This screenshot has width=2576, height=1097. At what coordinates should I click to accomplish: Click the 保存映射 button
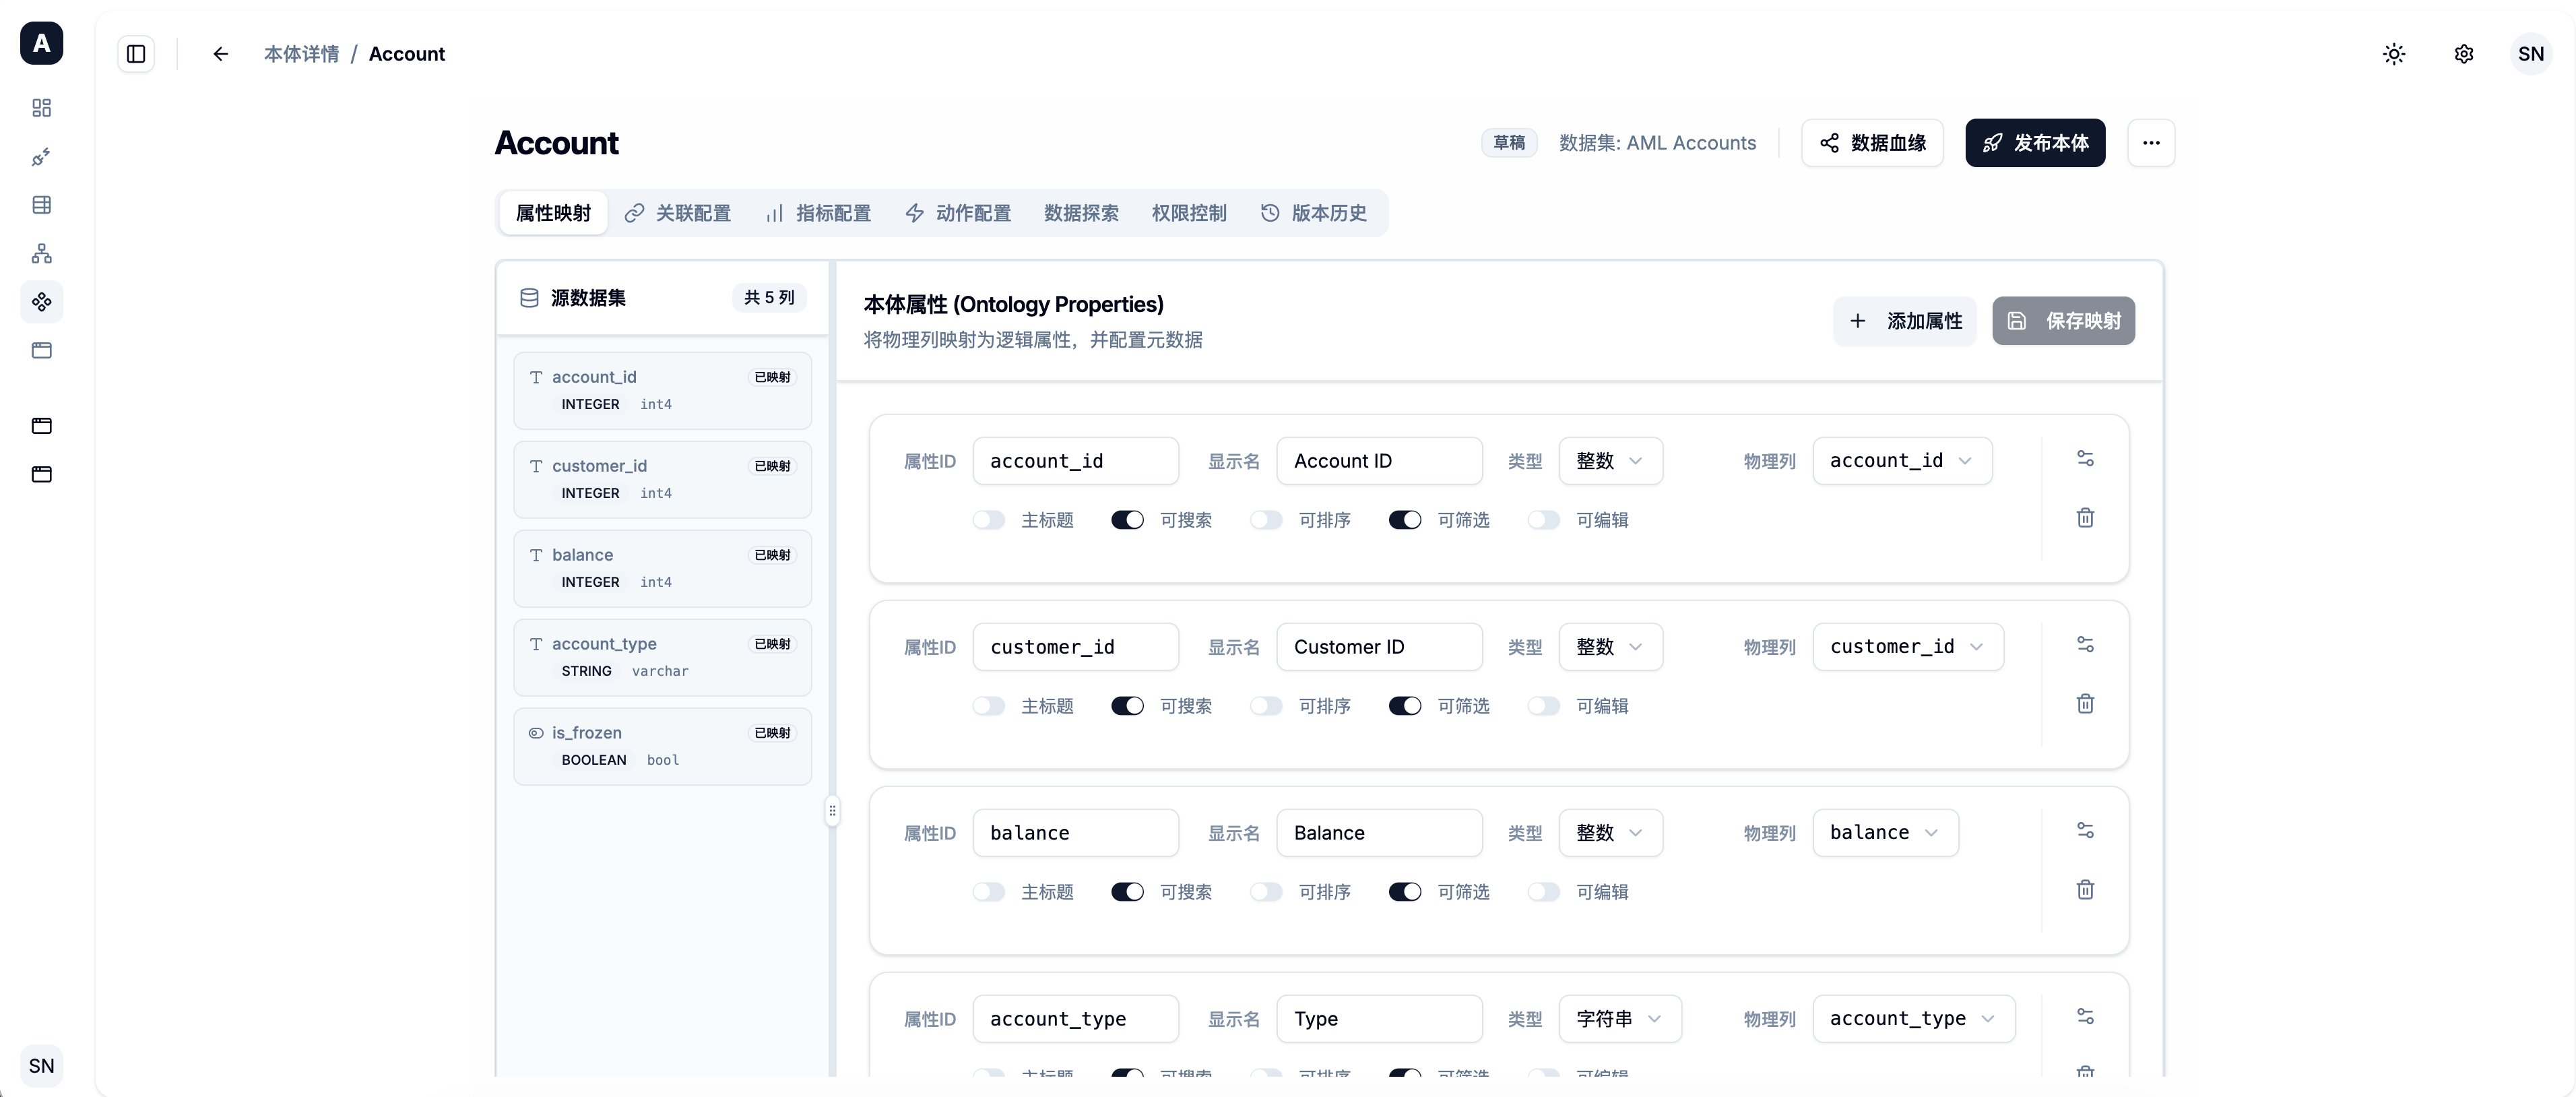click(2063, 321)
